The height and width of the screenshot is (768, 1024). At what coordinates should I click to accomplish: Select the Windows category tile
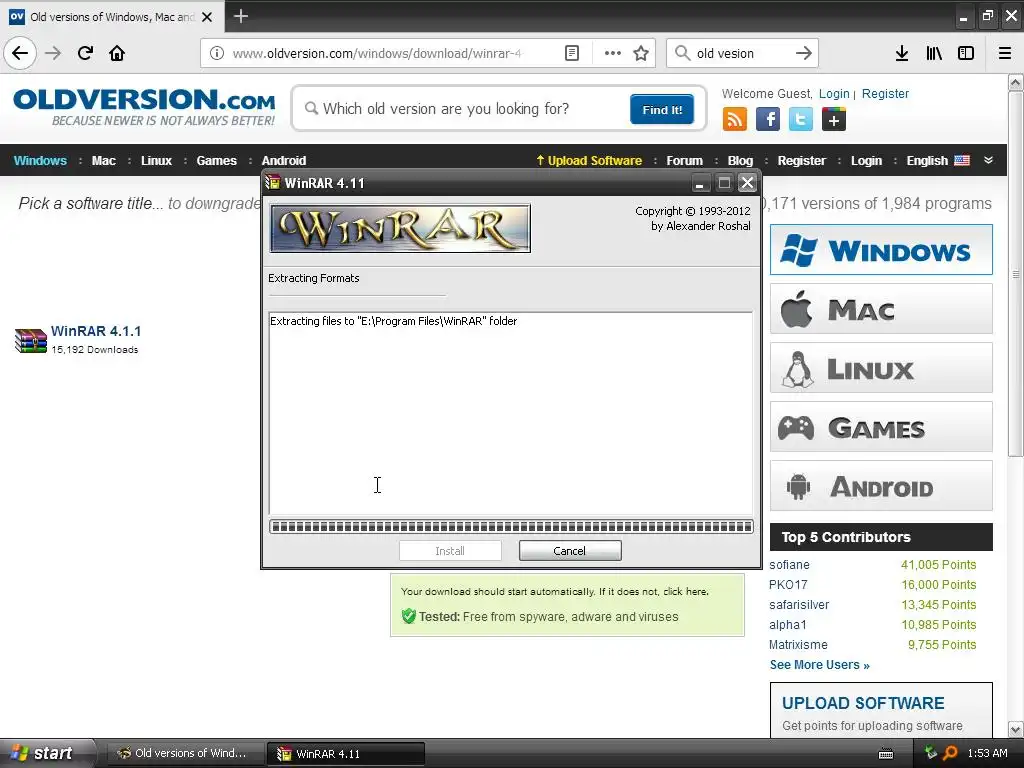click(x=881, y=249)
